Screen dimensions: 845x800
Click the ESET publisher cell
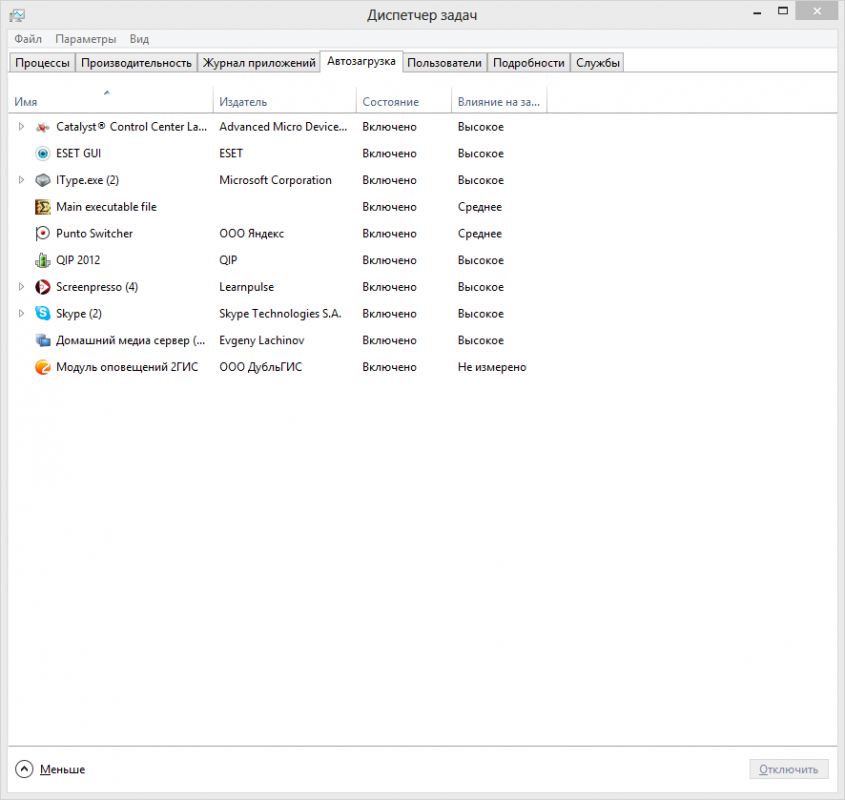coord(231,154)
